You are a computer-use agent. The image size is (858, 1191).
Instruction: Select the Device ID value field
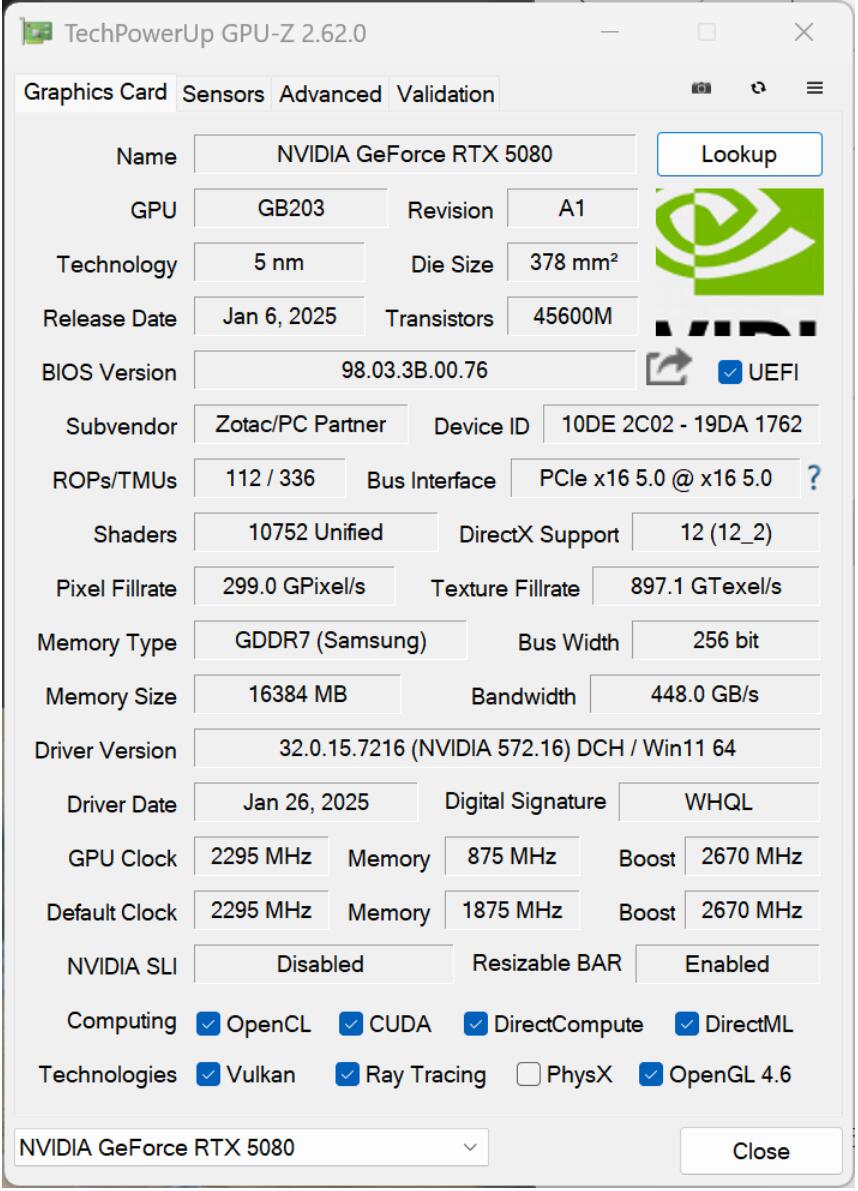pyautogui.click(x=681, y=424)
